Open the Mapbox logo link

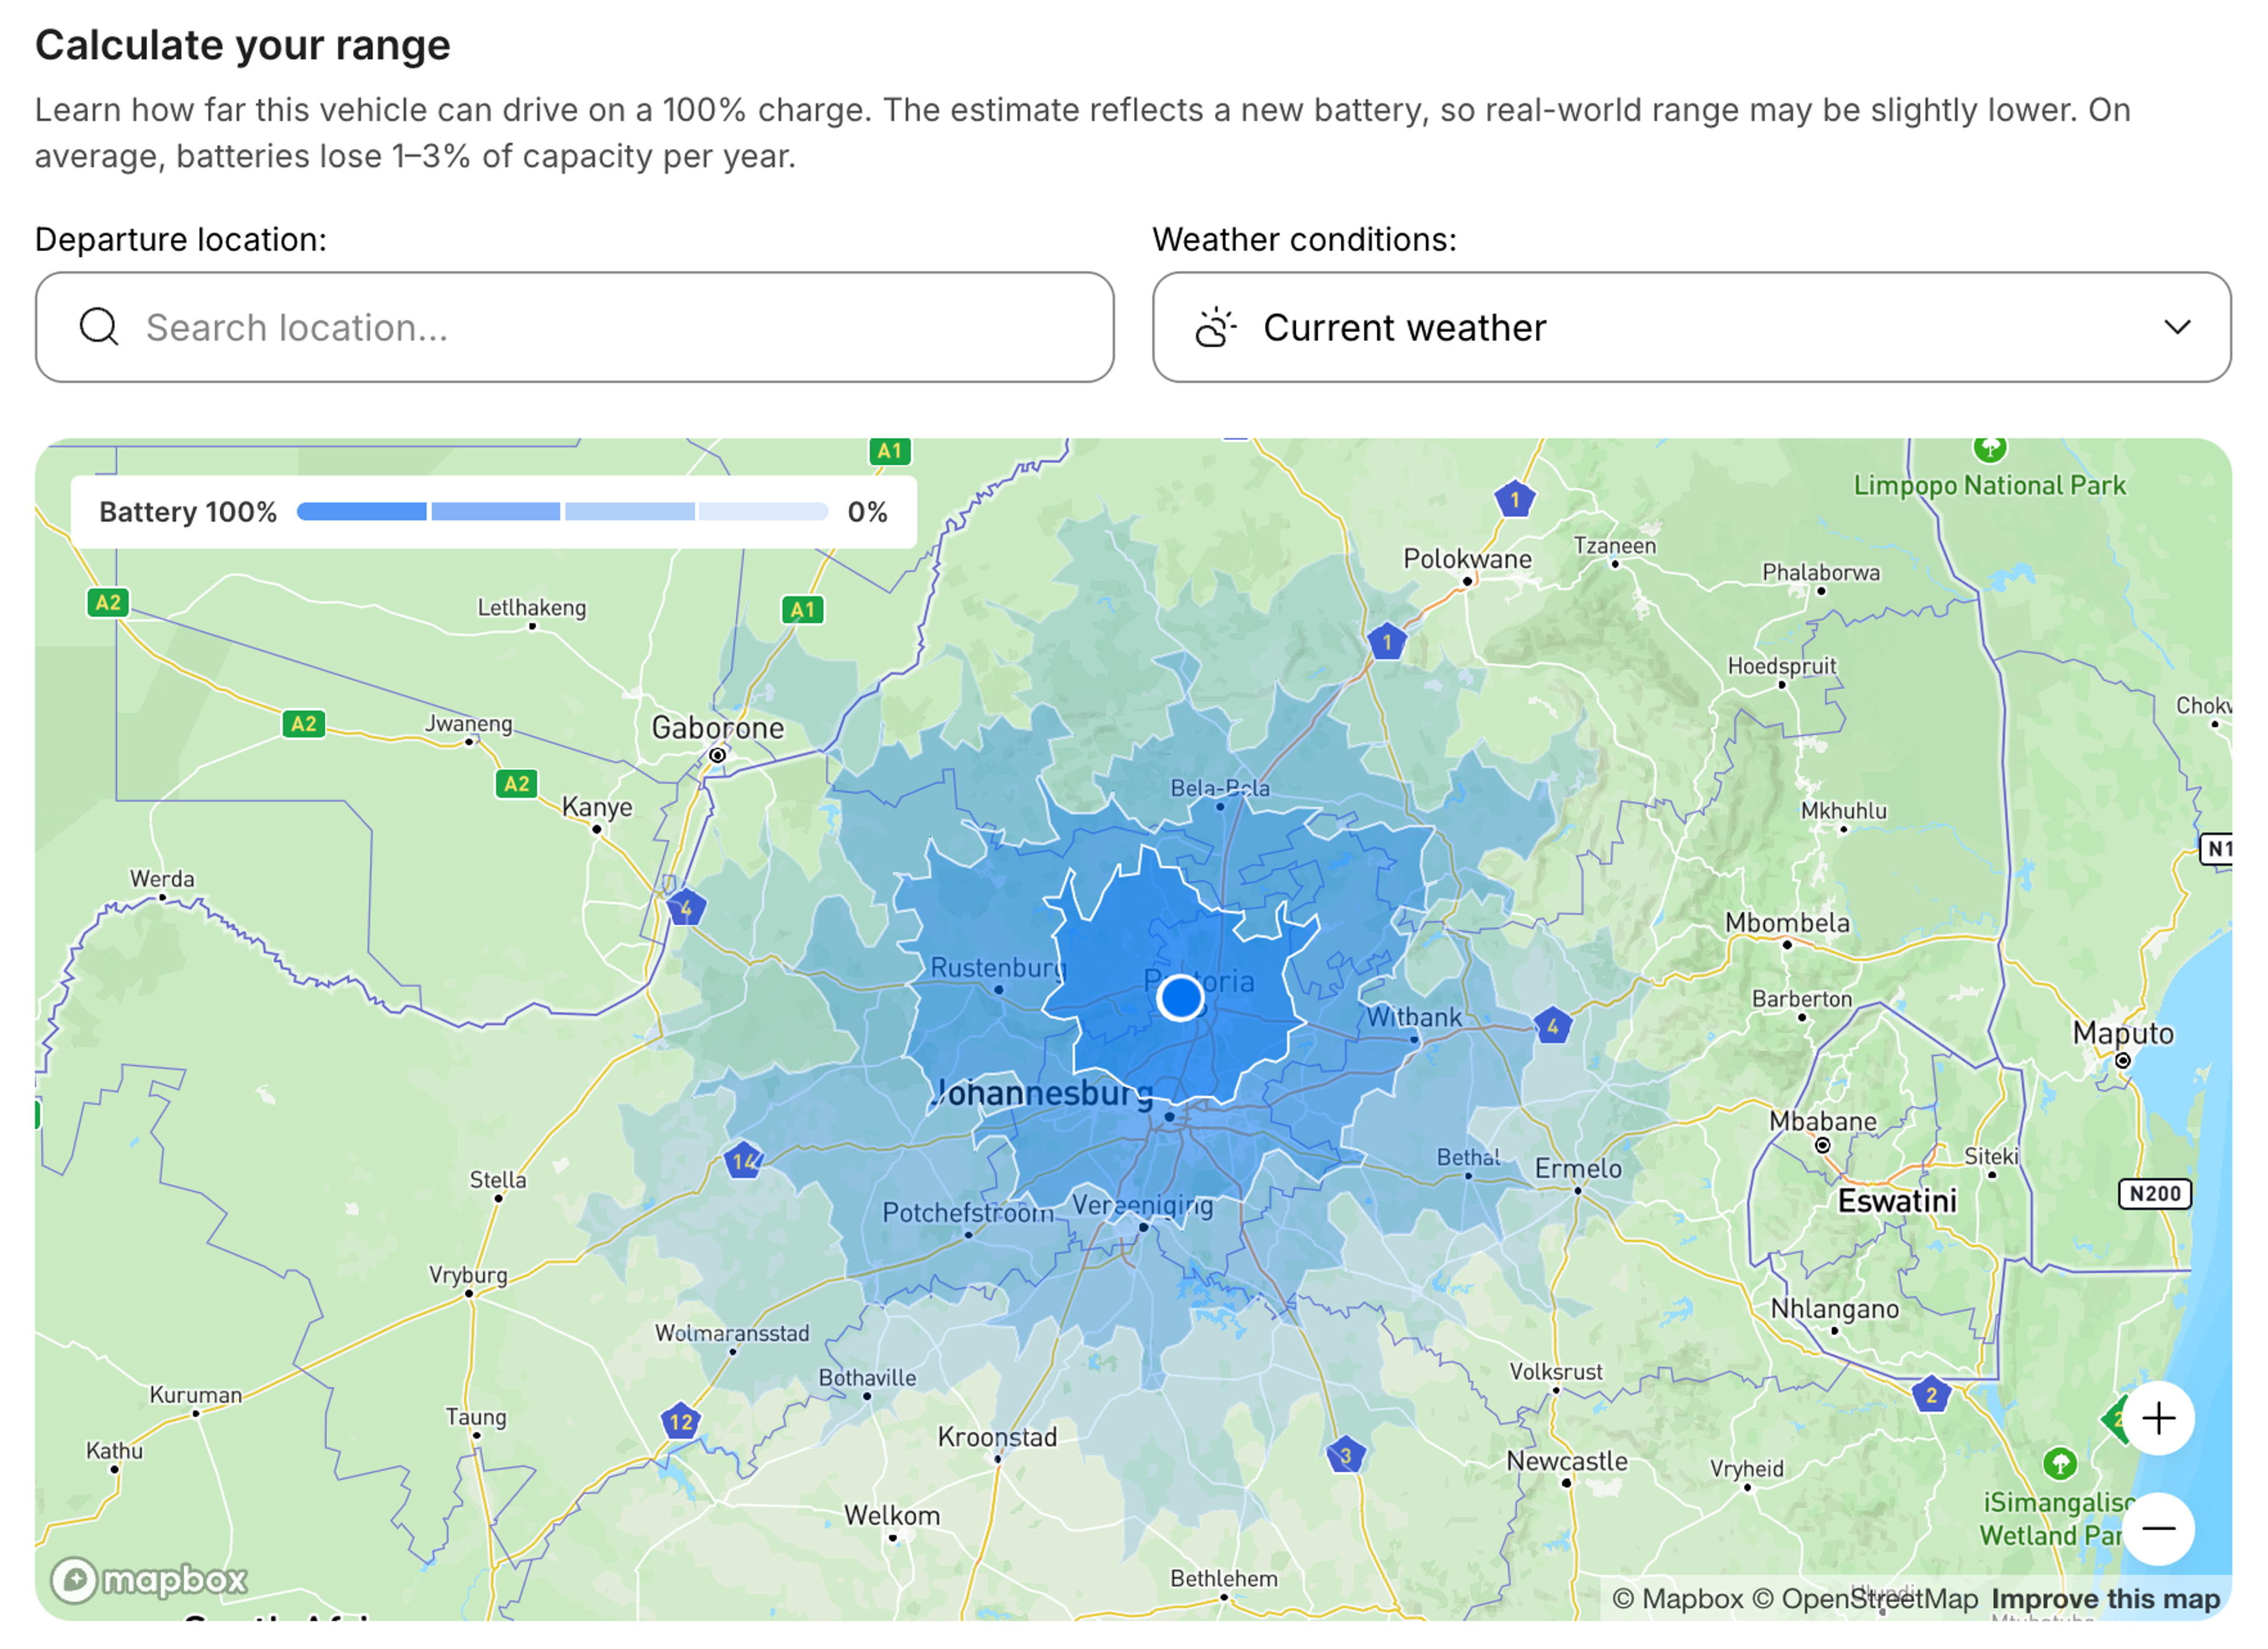(x=149, y=1579)
